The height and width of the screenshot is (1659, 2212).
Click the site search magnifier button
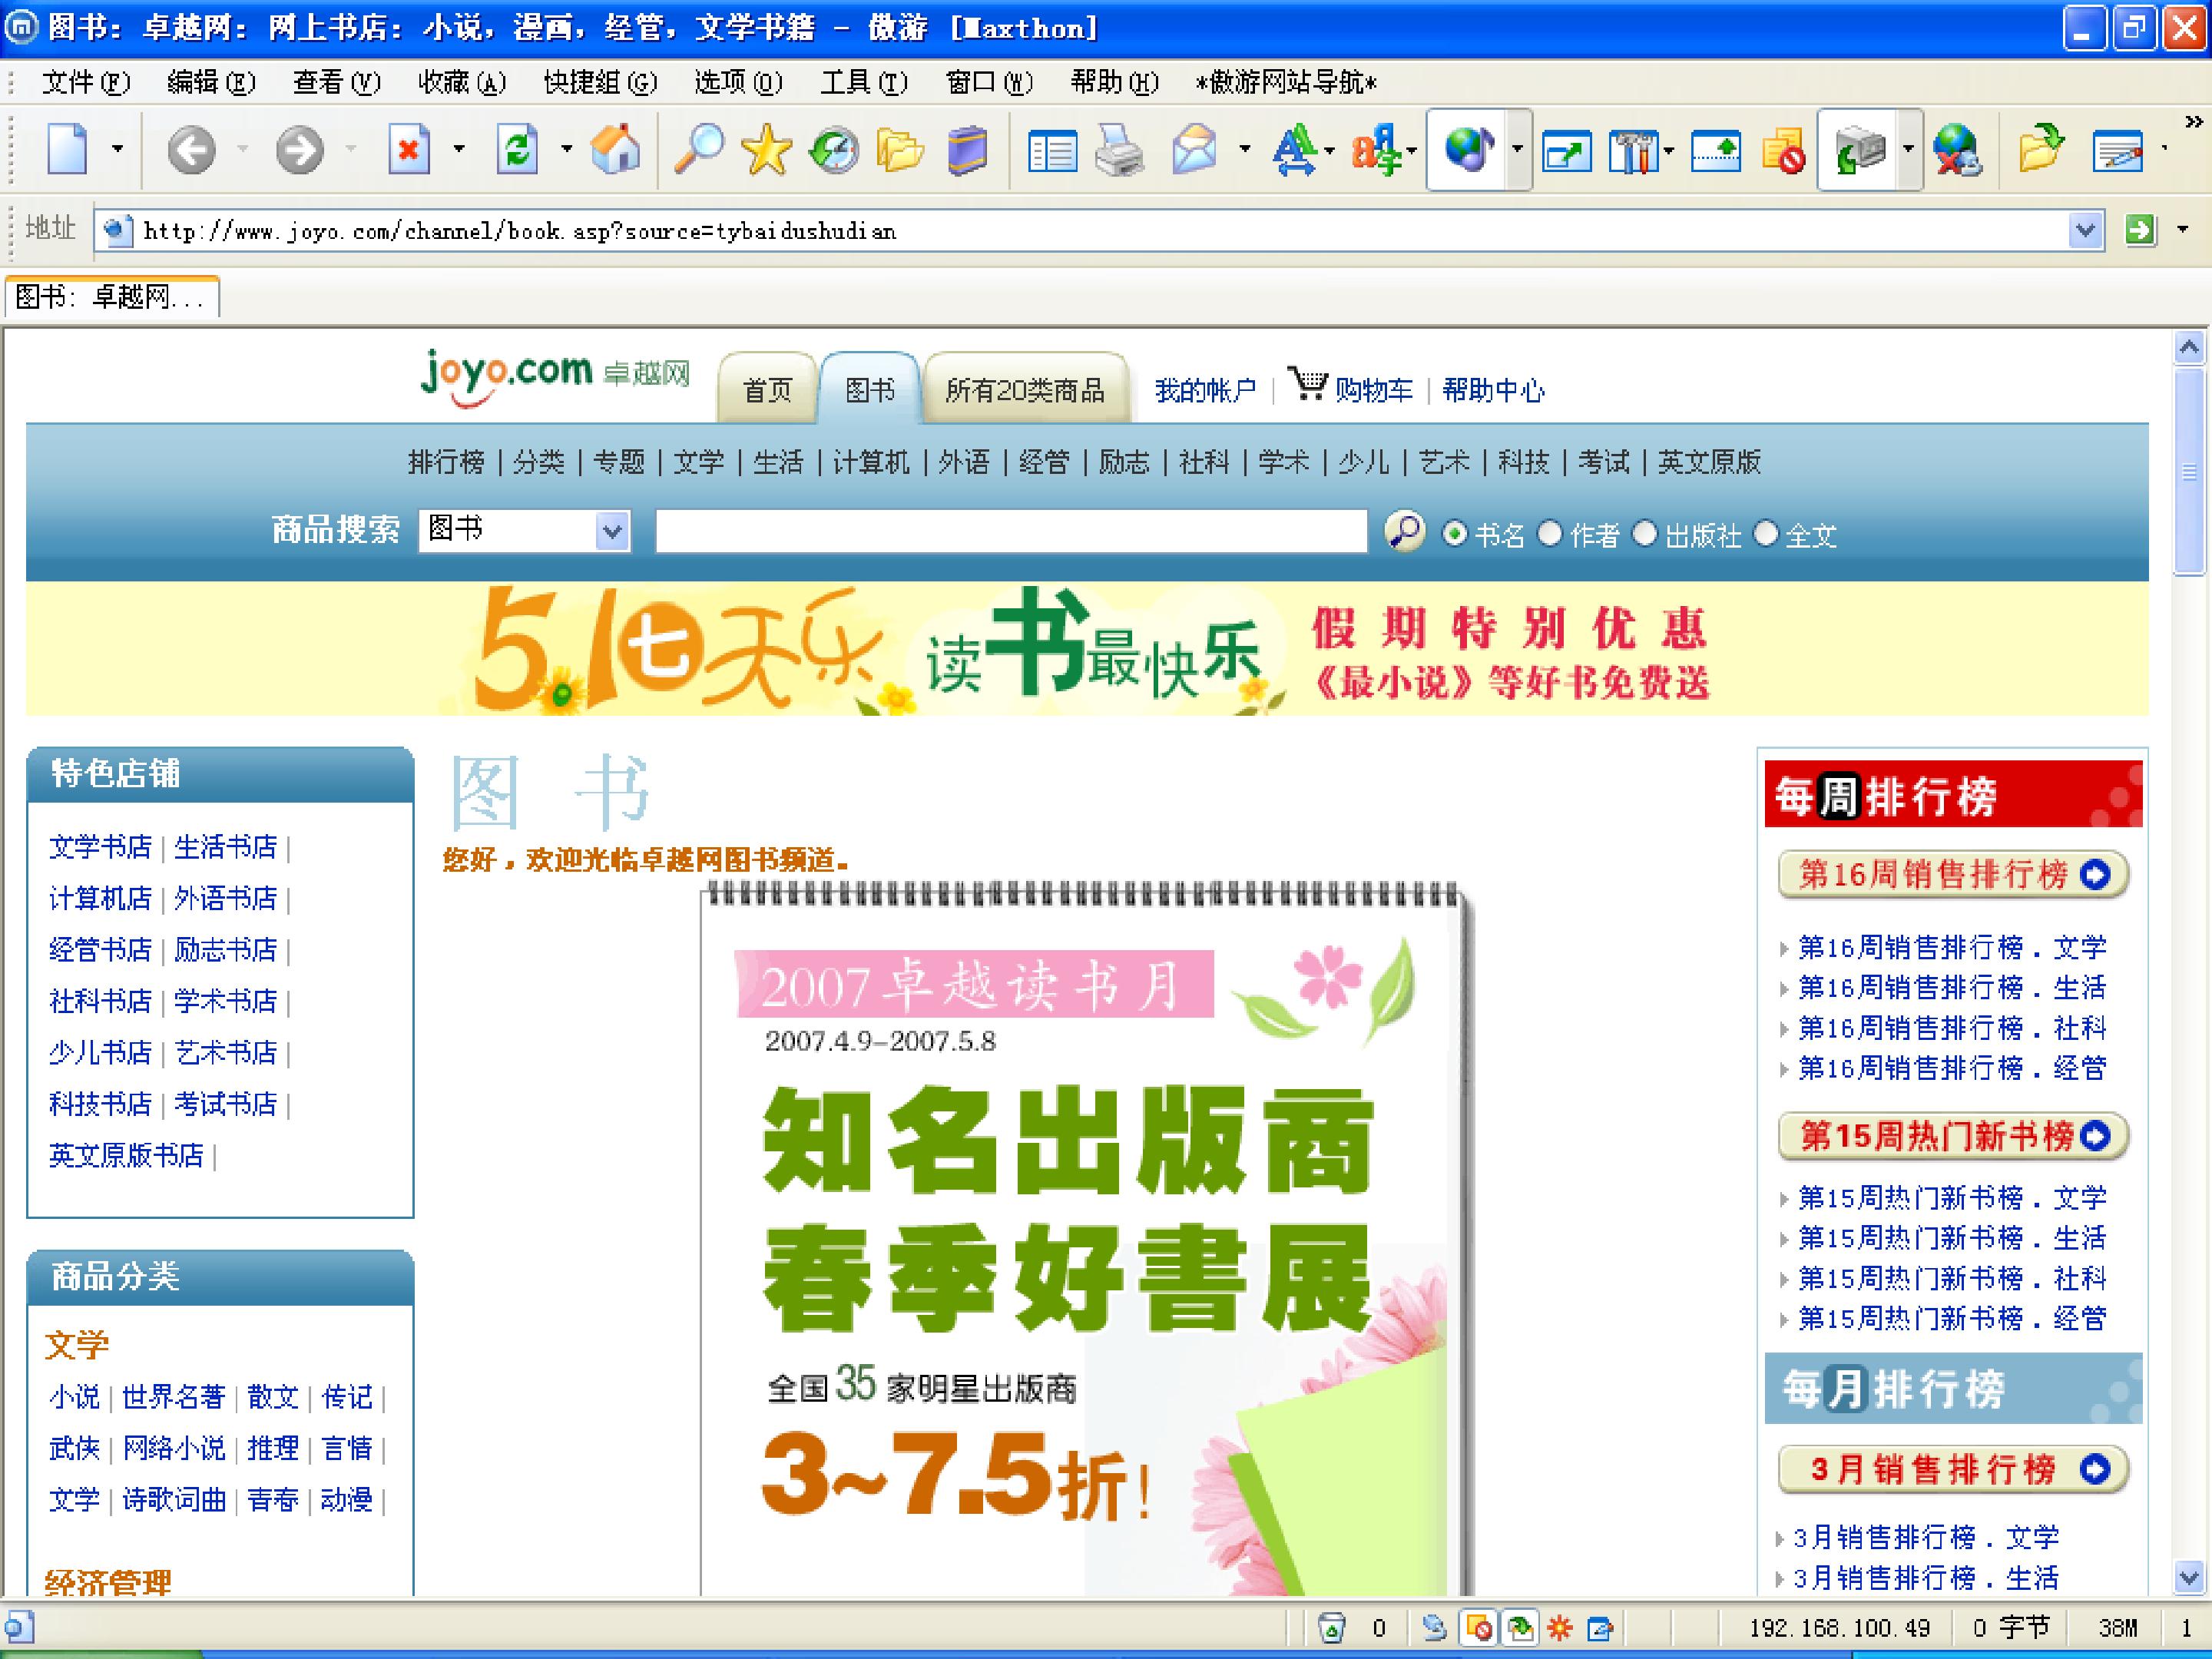(x=1405, y=531)
